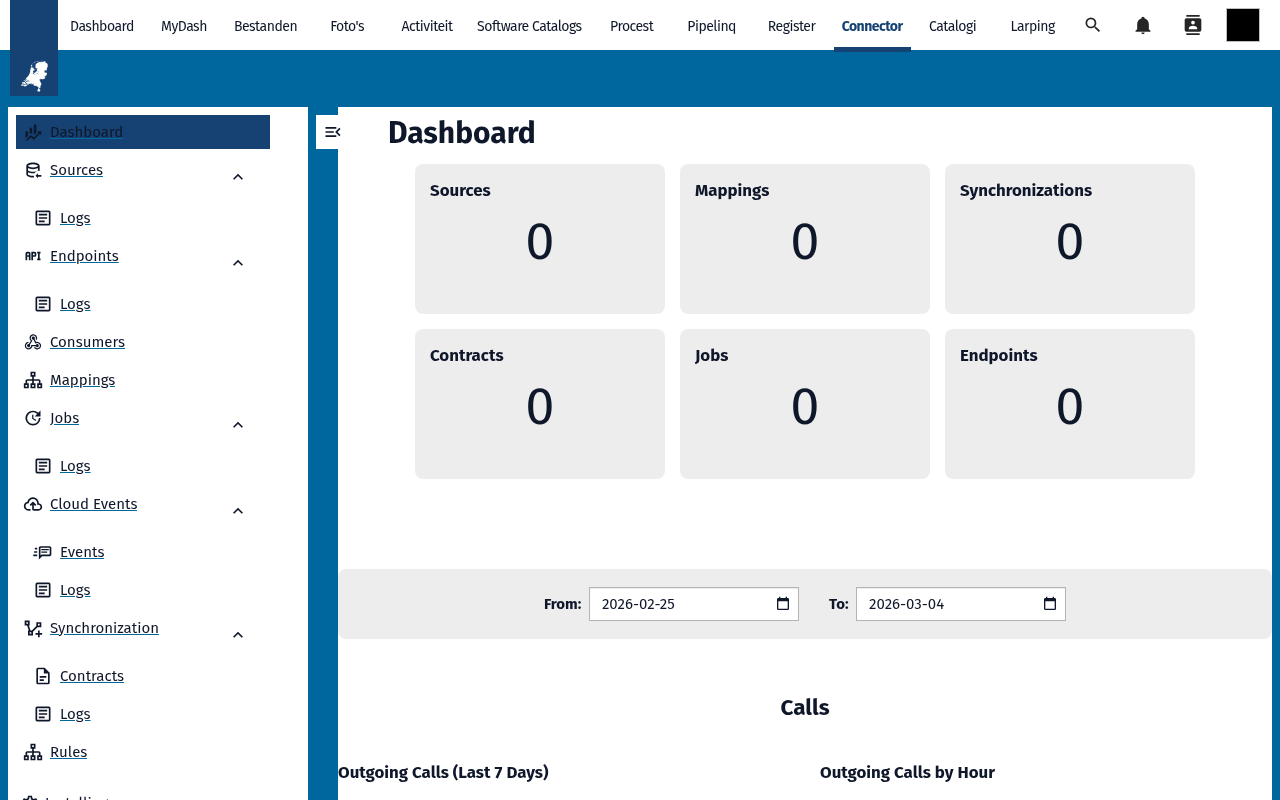Image resolution: width=1280 pixels, height=800 pixels.
Task: Collapse the Cloud Events section chevron
Action: coord(238,511)
